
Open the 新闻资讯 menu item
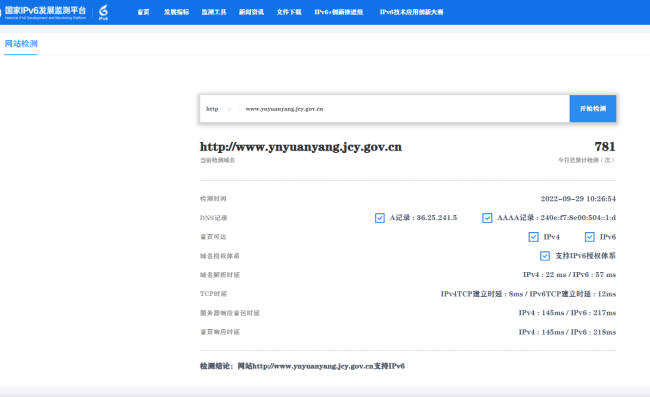pyautogui.click(x=251, y=12)
